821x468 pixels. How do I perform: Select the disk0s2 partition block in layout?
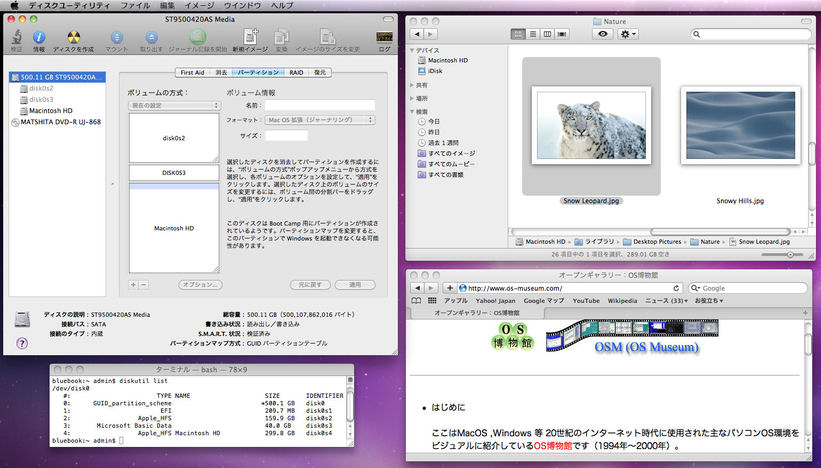(174, 138)
